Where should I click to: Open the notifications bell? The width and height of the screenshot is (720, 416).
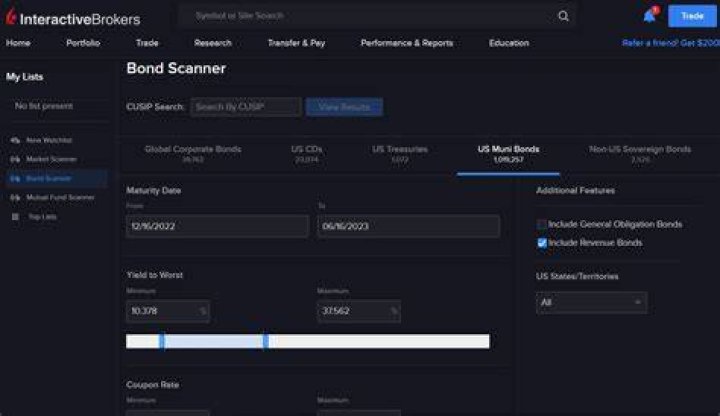650,16
